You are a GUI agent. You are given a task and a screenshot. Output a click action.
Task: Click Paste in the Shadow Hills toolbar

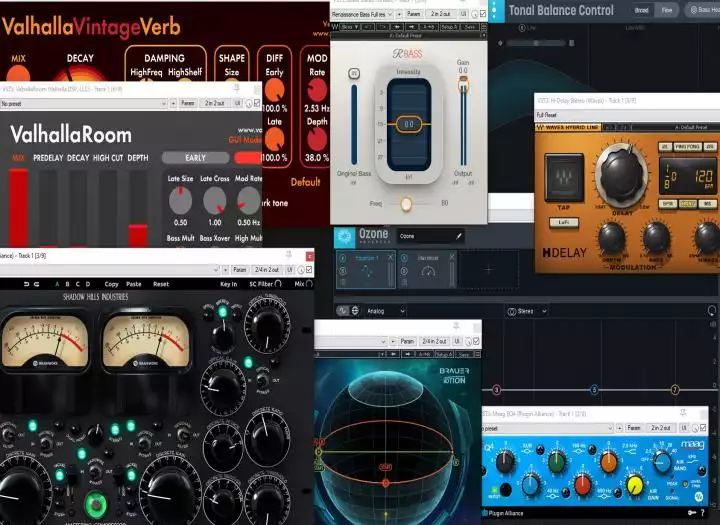[x=134, y=284]
